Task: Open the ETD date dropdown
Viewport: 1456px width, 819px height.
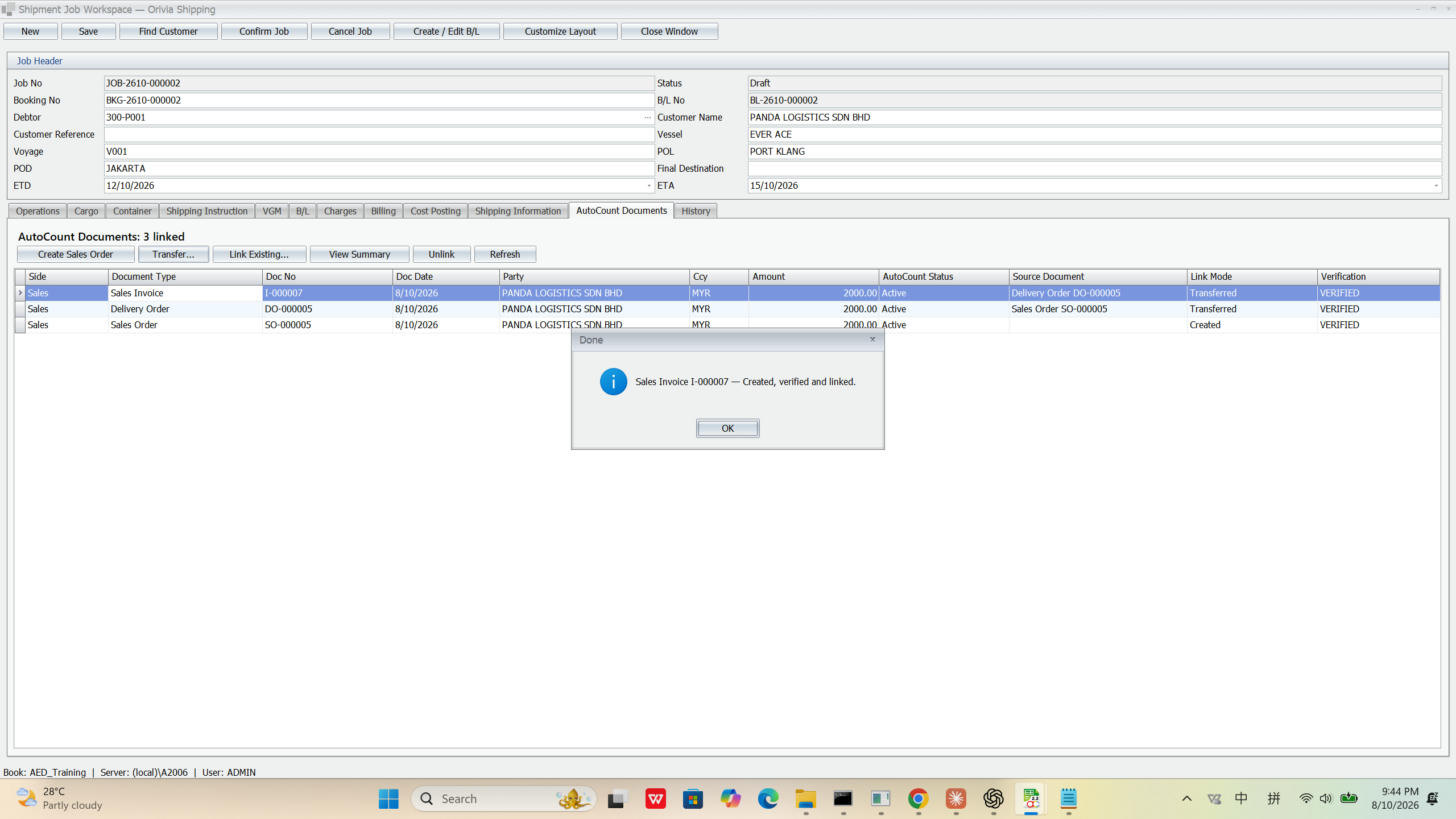Action: click(x=649, y=186)
